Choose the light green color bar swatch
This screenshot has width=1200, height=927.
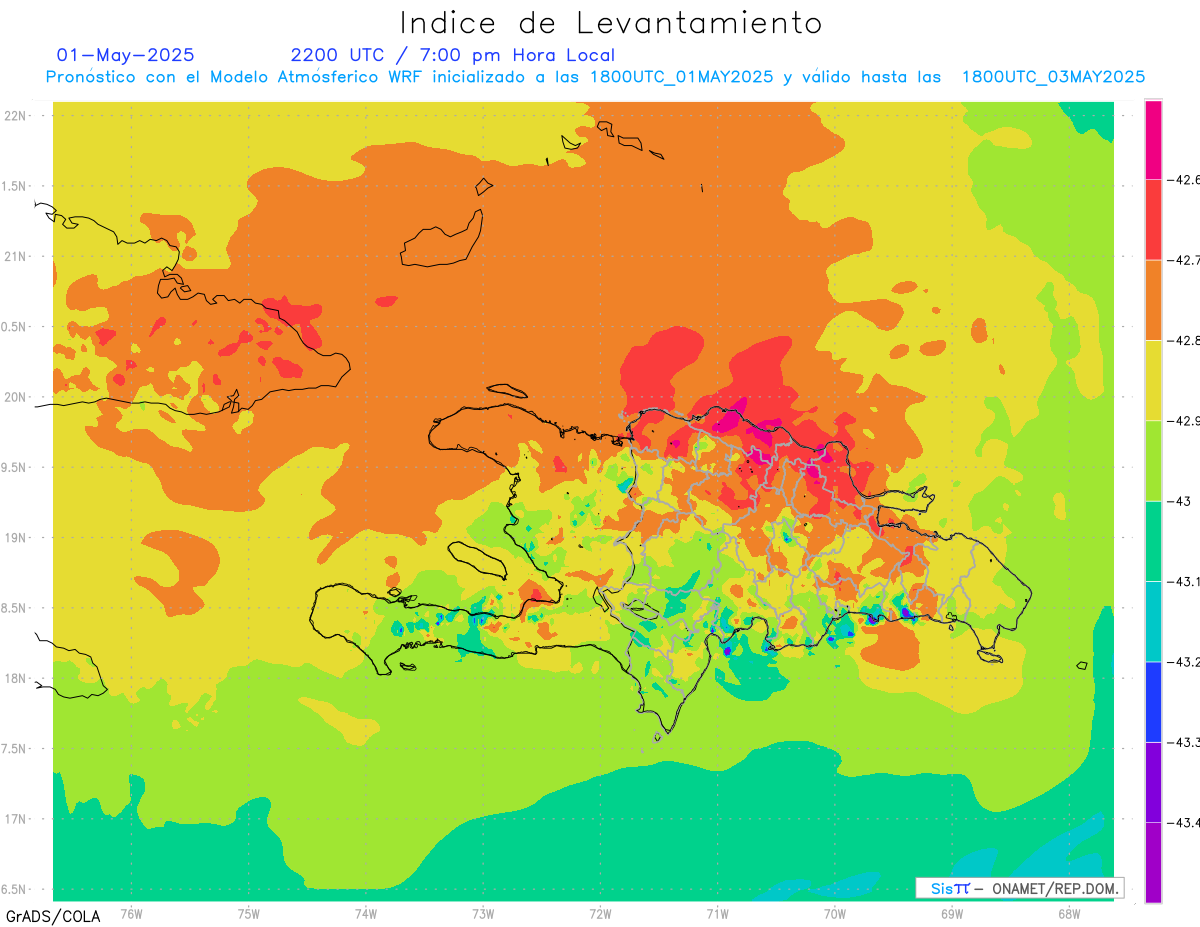click(x=1153, y=460)
